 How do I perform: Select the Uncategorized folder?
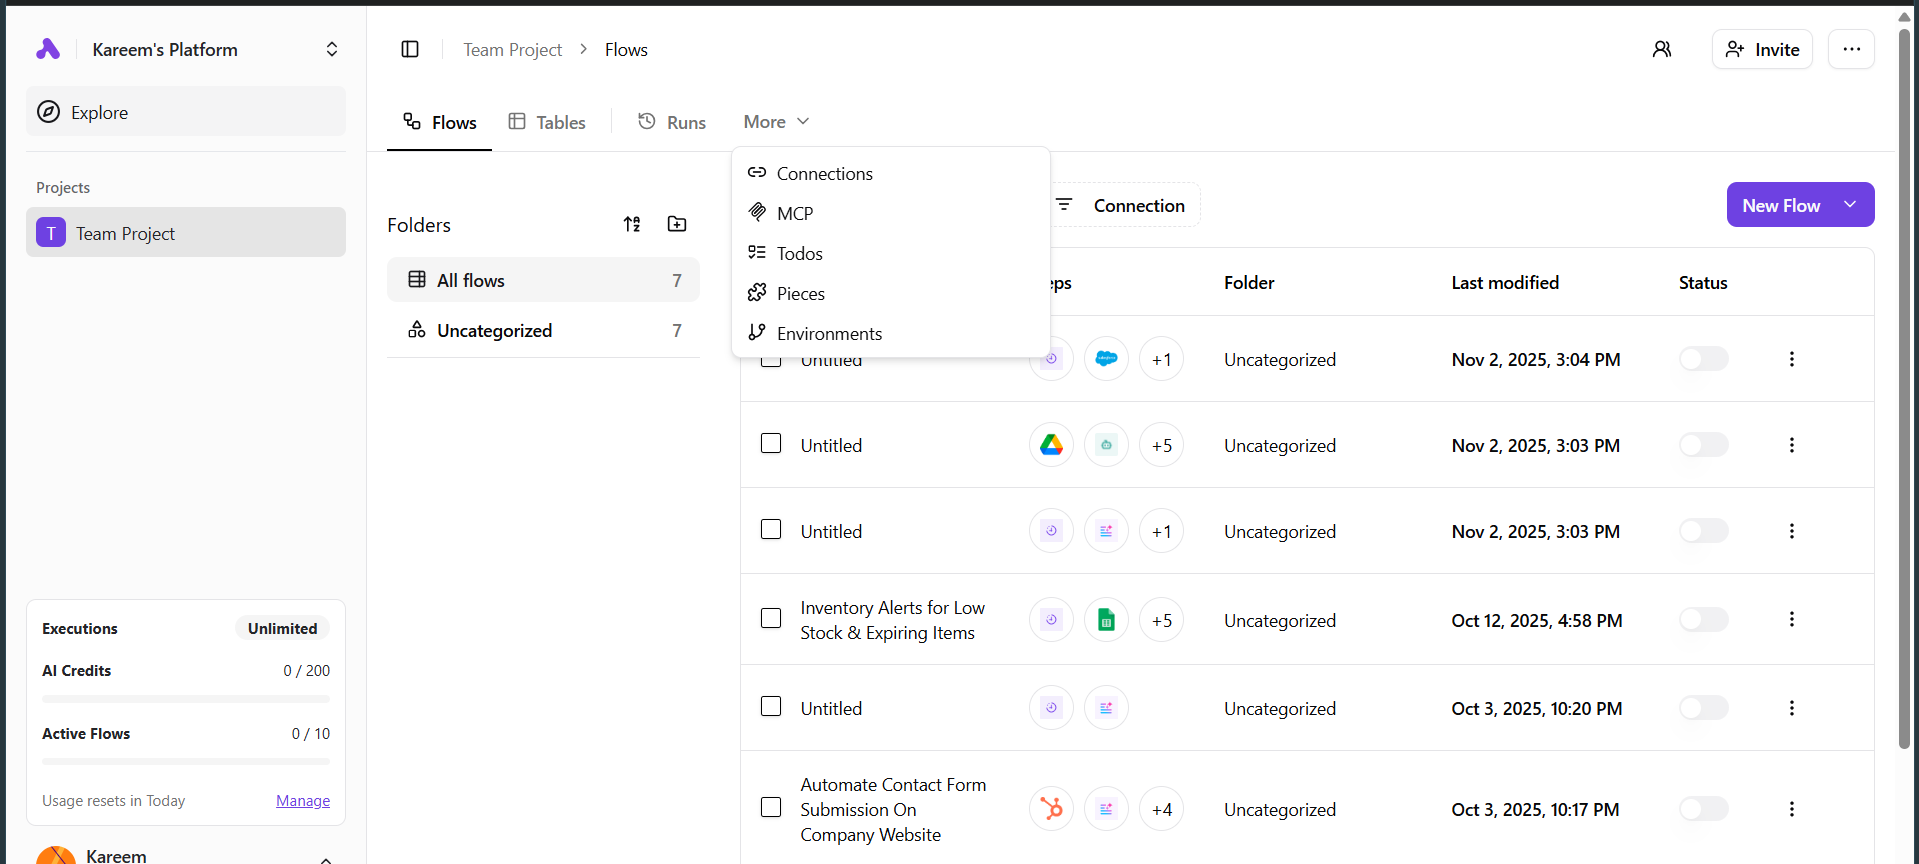494,331
